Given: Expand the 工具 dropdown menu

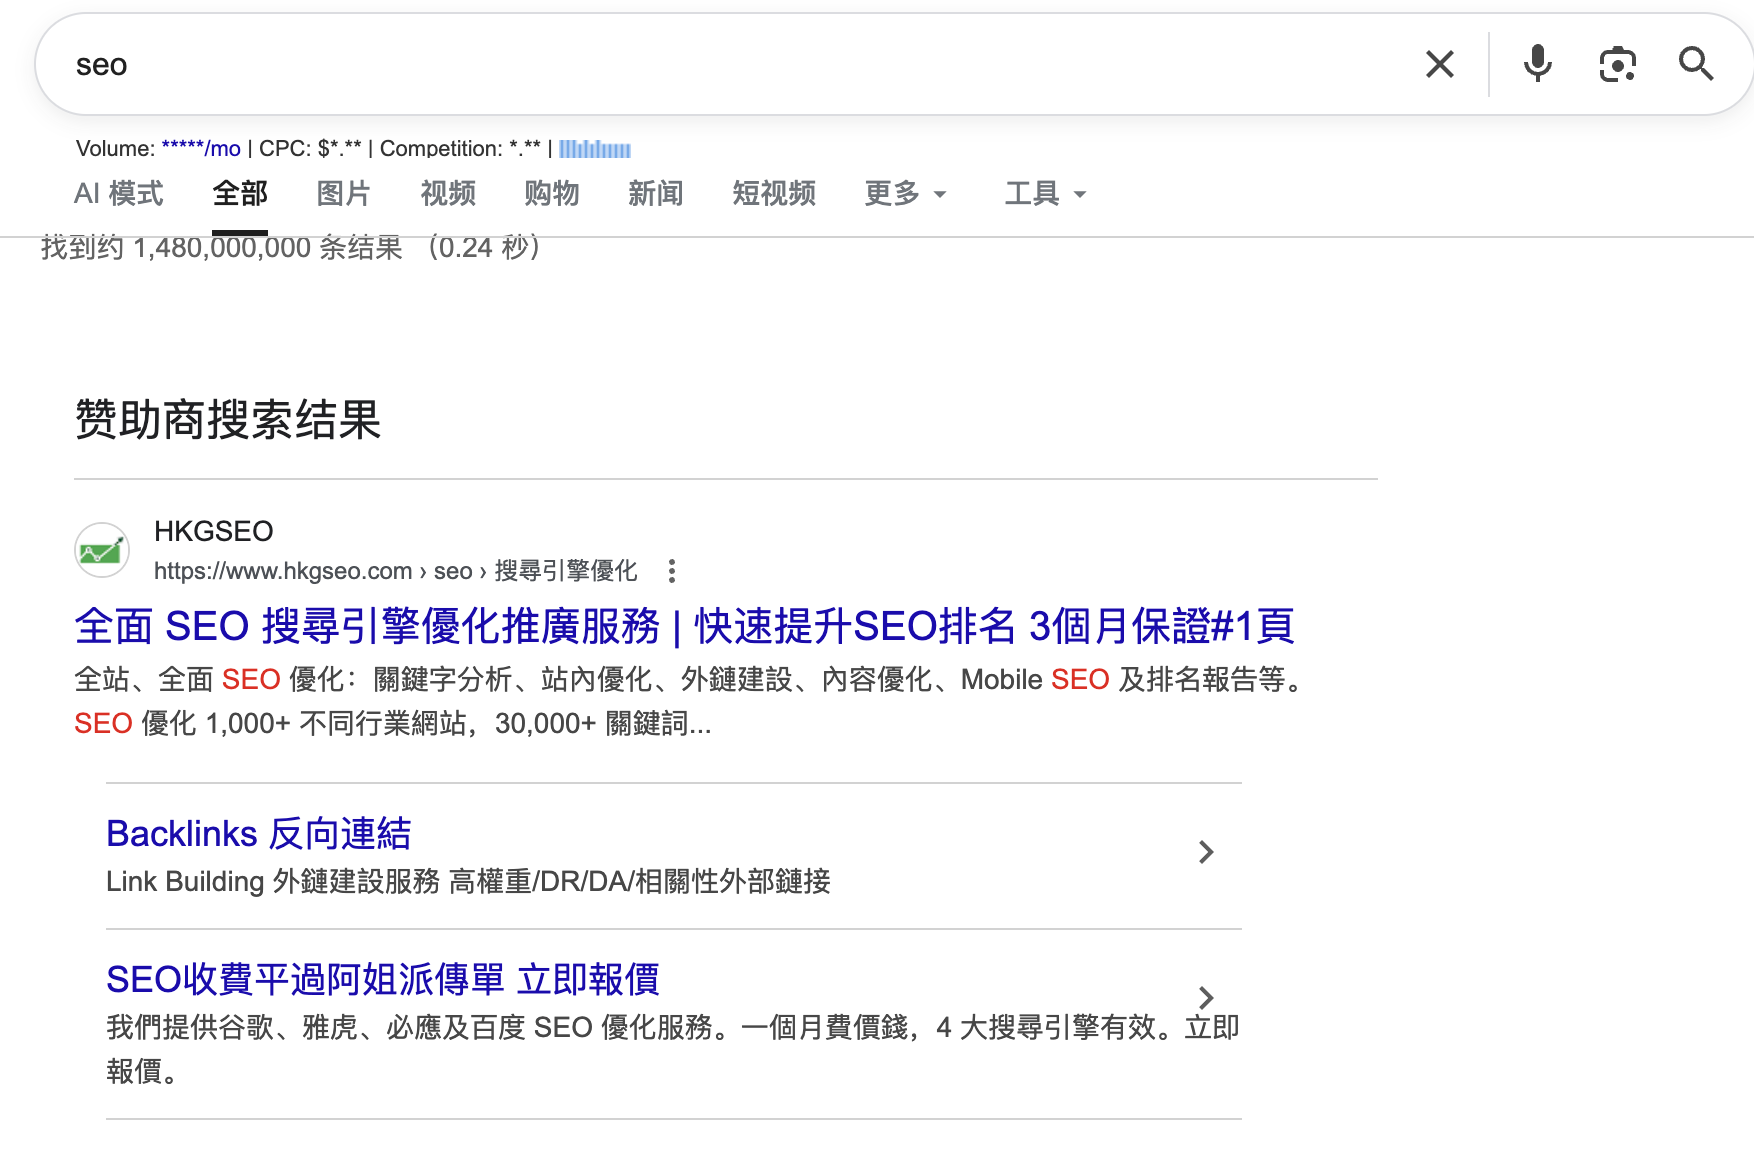Looking at the screenshot, I should coord(1045,193).
